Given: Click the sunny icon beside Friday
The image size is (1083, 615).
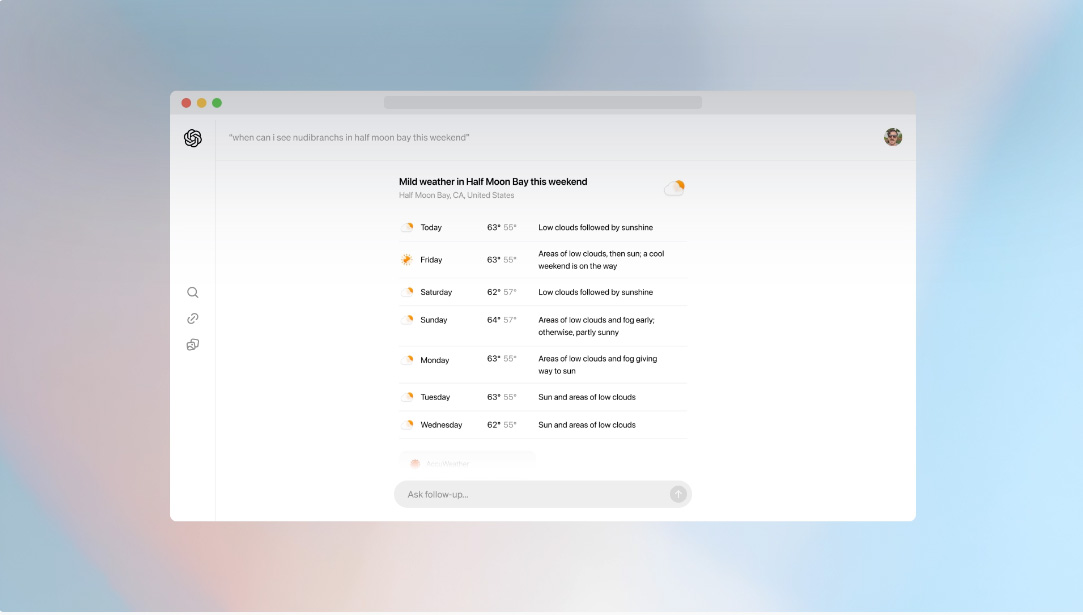Looking at the screenshot, I should 407,260.
